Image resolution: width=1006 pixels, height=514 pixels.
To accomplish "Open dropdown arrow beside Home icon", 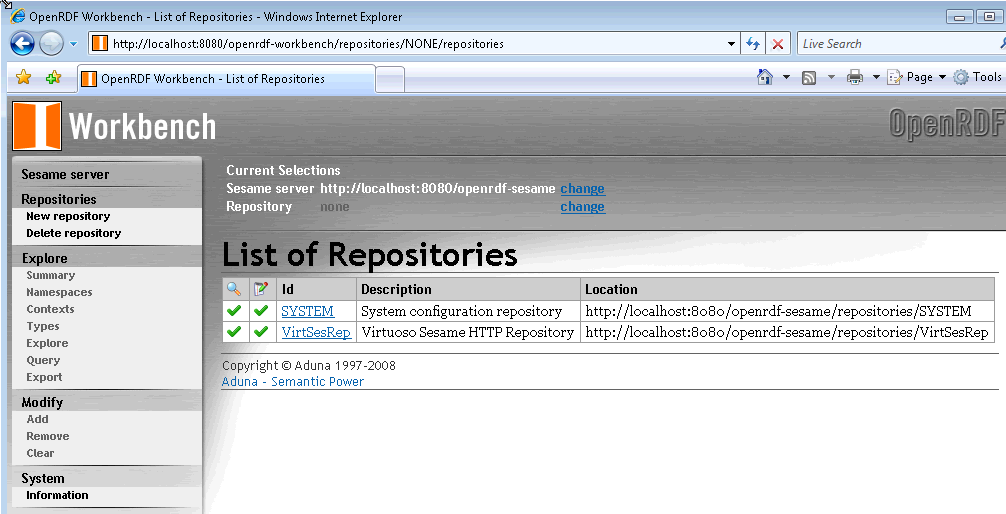I will (786, 77).
